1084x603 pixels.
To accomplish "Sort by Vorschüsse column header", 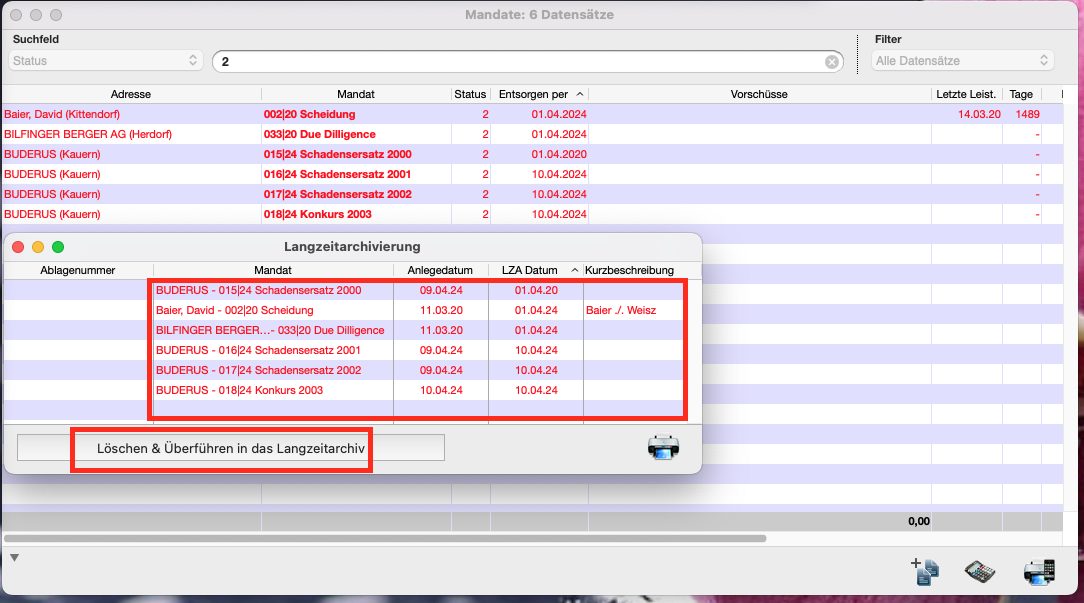I will [759, 94].
